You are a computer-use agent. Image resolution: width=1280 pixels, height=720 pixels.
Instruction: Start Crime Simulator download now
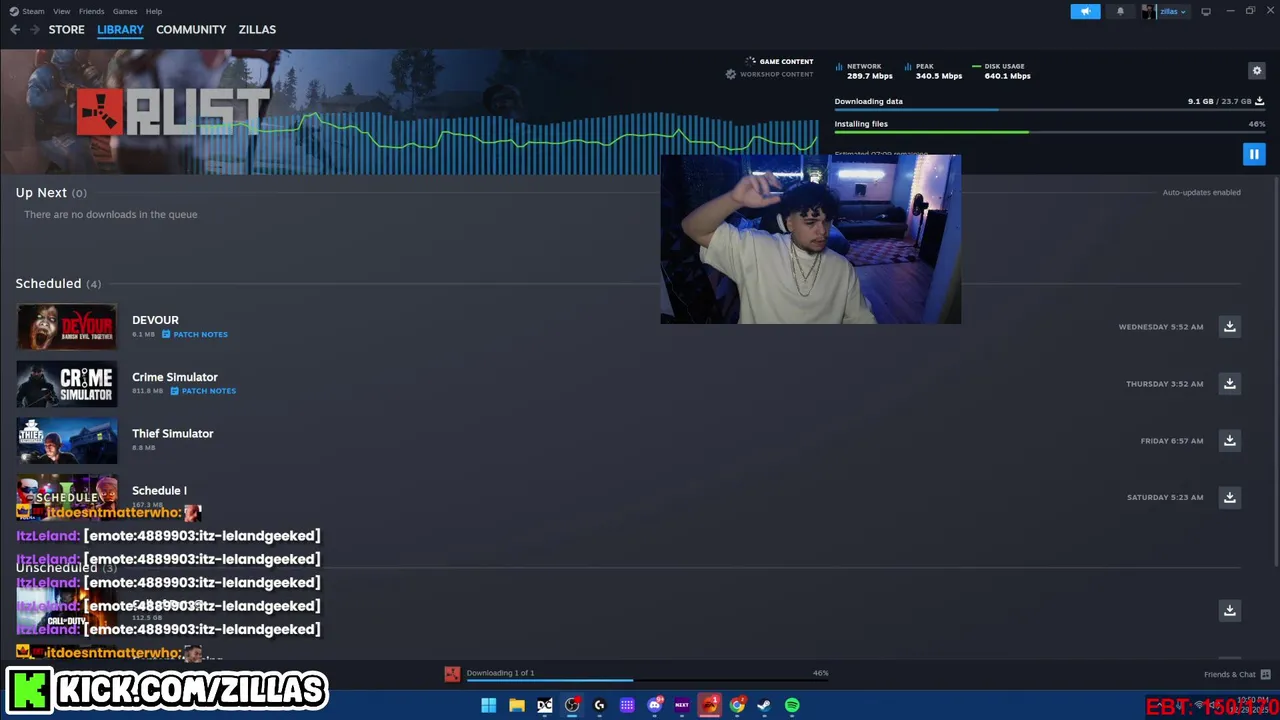(1230, 384)
